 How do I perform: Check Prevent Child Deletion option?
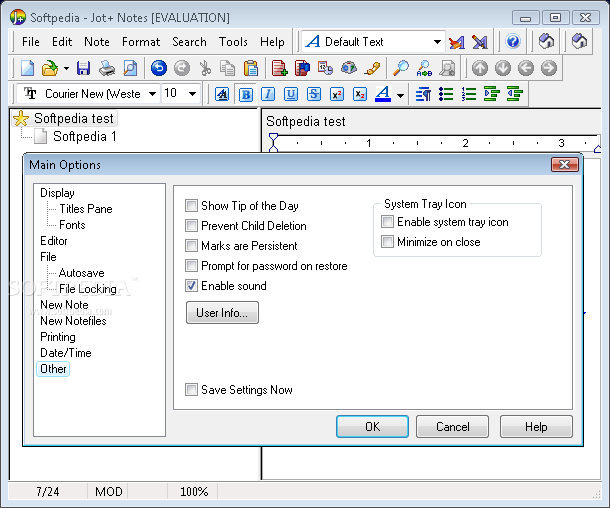191,226
